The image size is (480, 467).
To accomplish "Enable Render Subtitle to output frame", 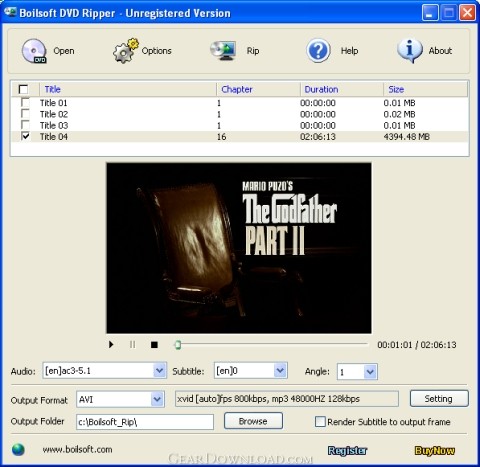I will click(320, 422).
